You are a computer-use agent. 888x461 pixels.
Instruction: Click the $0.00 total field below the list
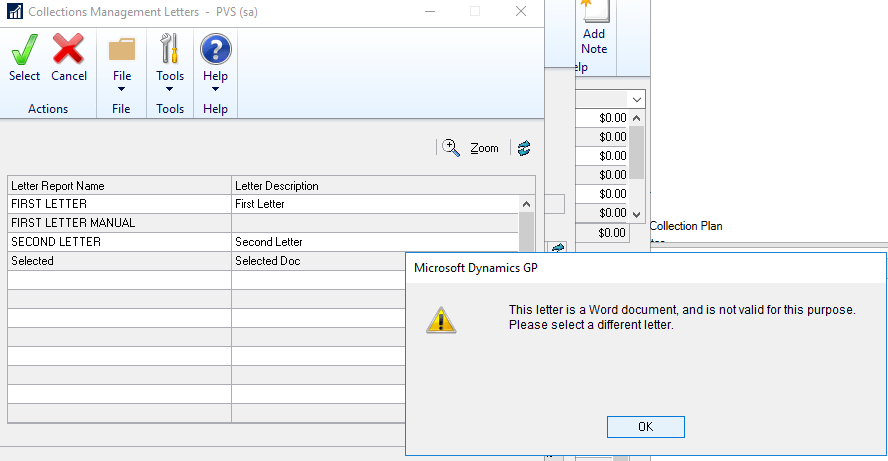click(603, 233)
